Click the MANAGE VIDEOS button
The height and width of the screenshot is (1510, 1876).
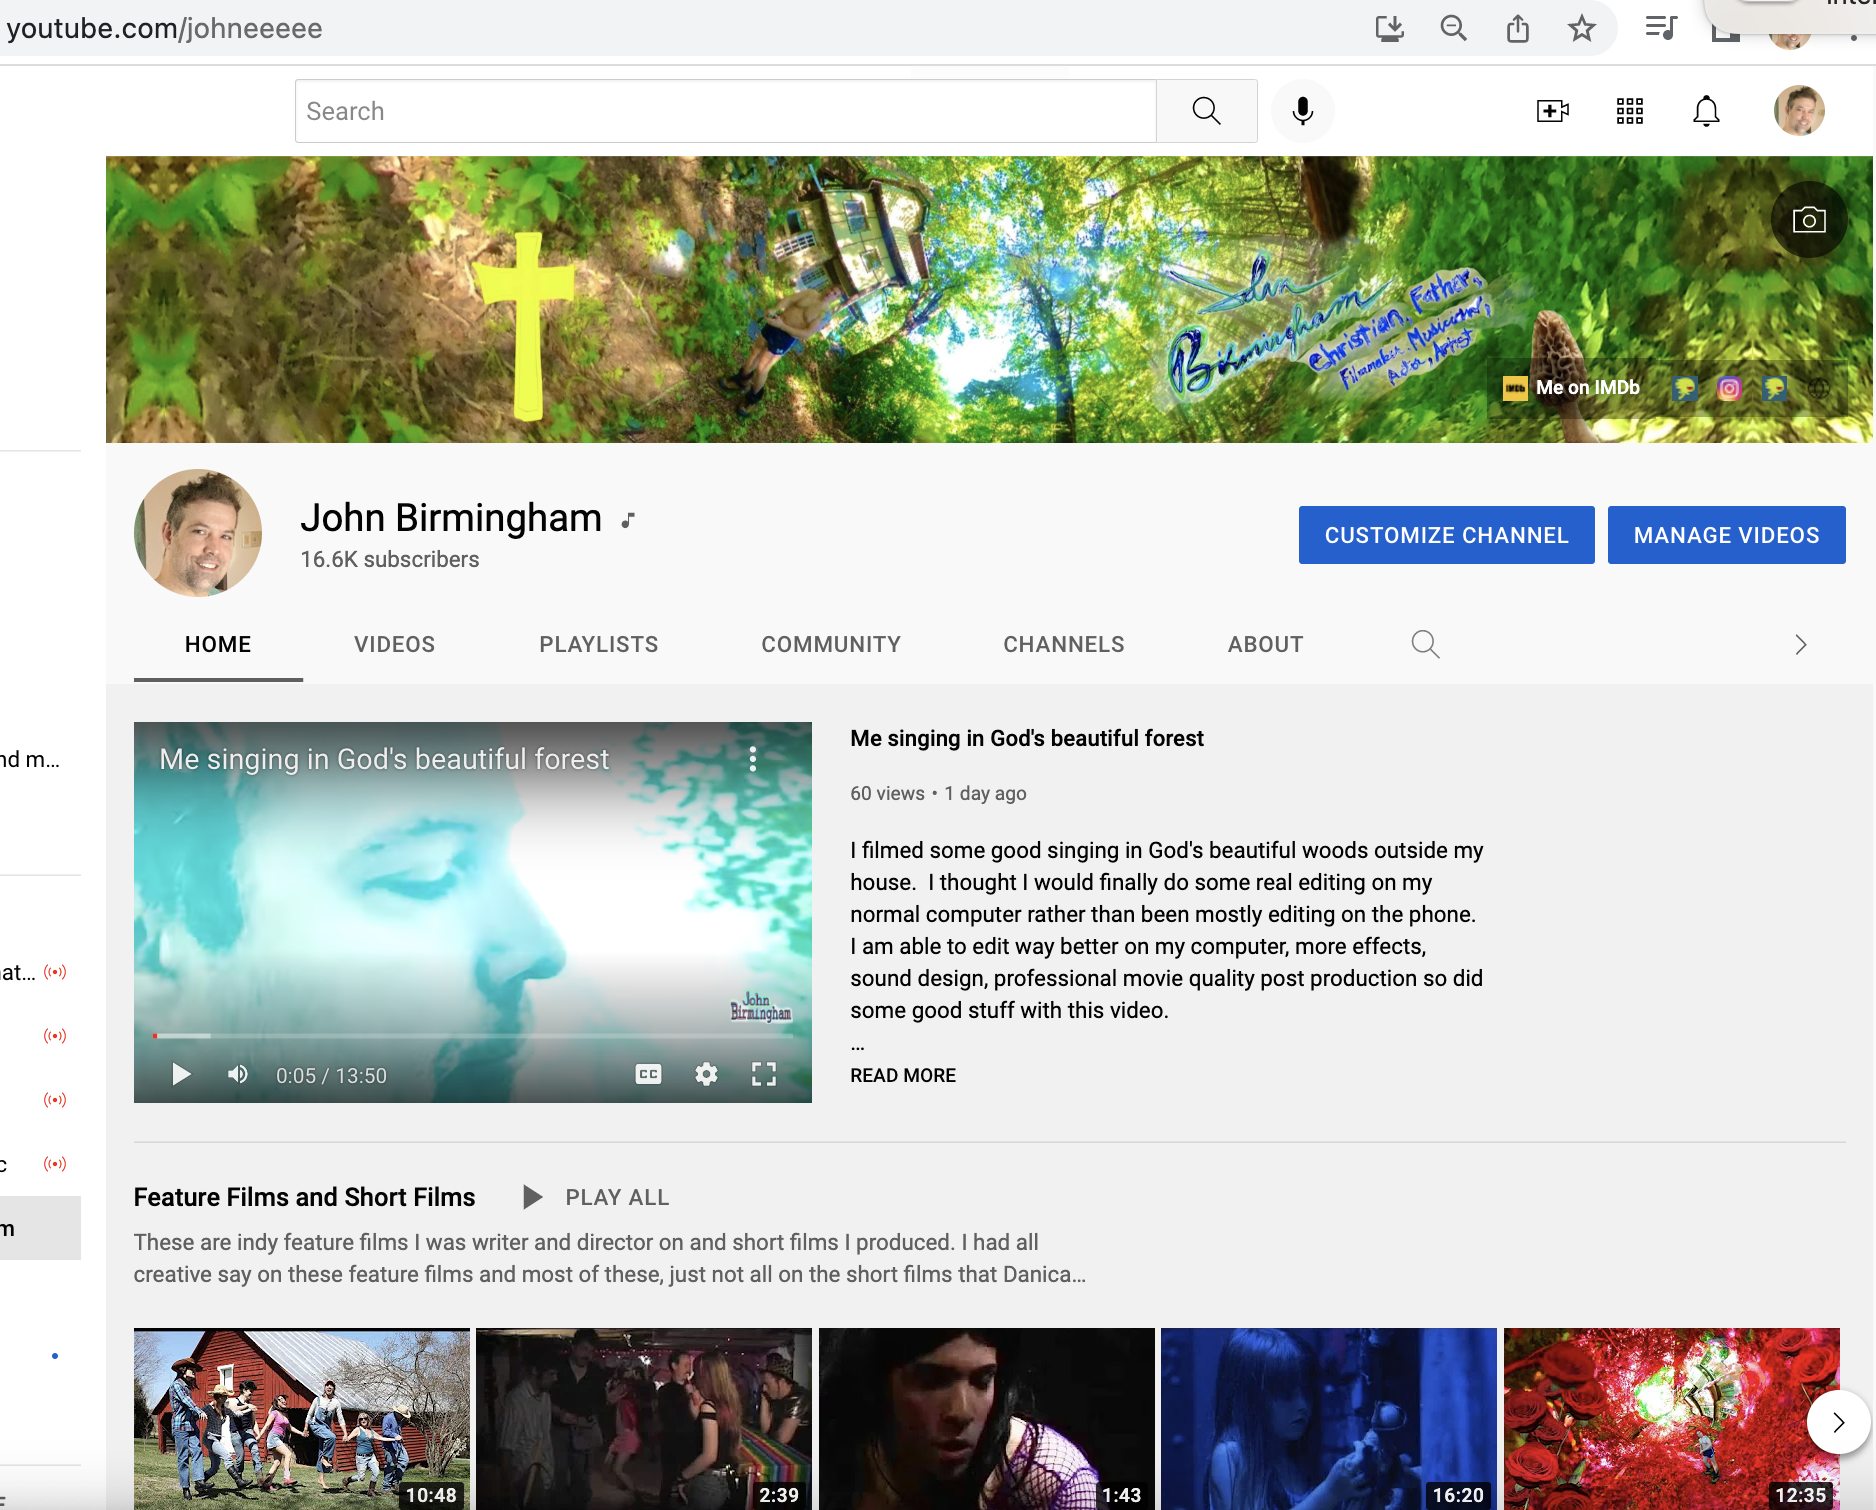coord(1726,535)
